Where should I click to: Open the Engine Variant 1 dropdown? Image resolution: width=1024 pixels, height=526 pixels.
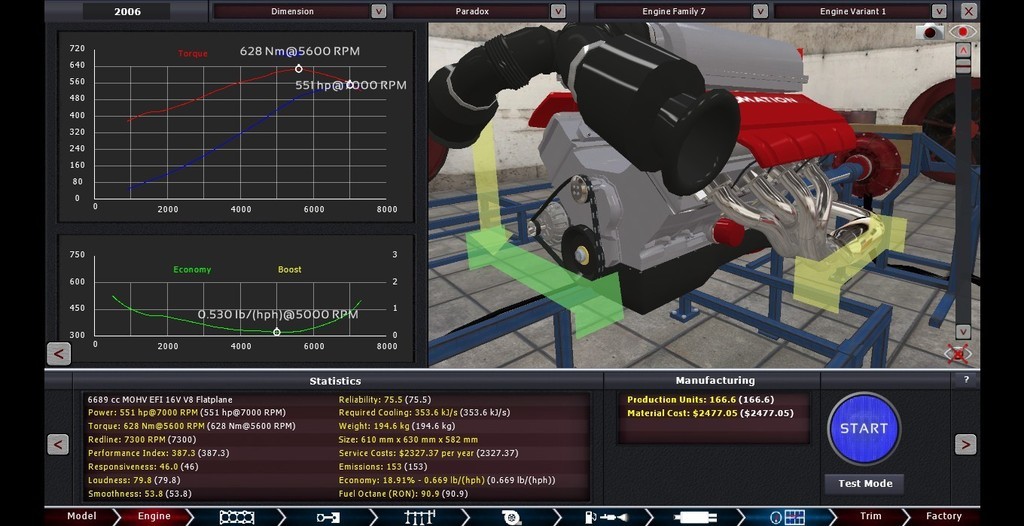940,11
